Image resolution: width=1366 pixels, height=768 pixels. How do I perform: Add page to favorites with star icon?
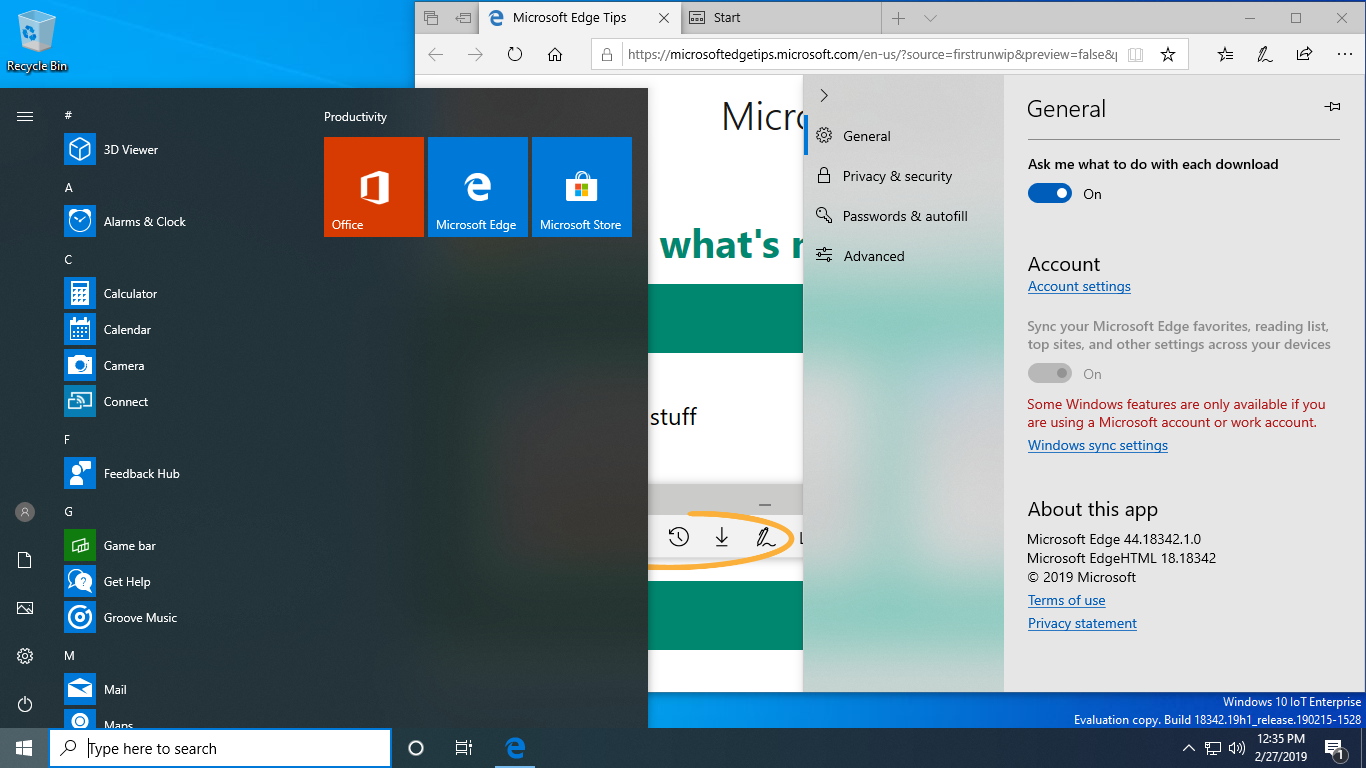click(x=1167, y=55)
